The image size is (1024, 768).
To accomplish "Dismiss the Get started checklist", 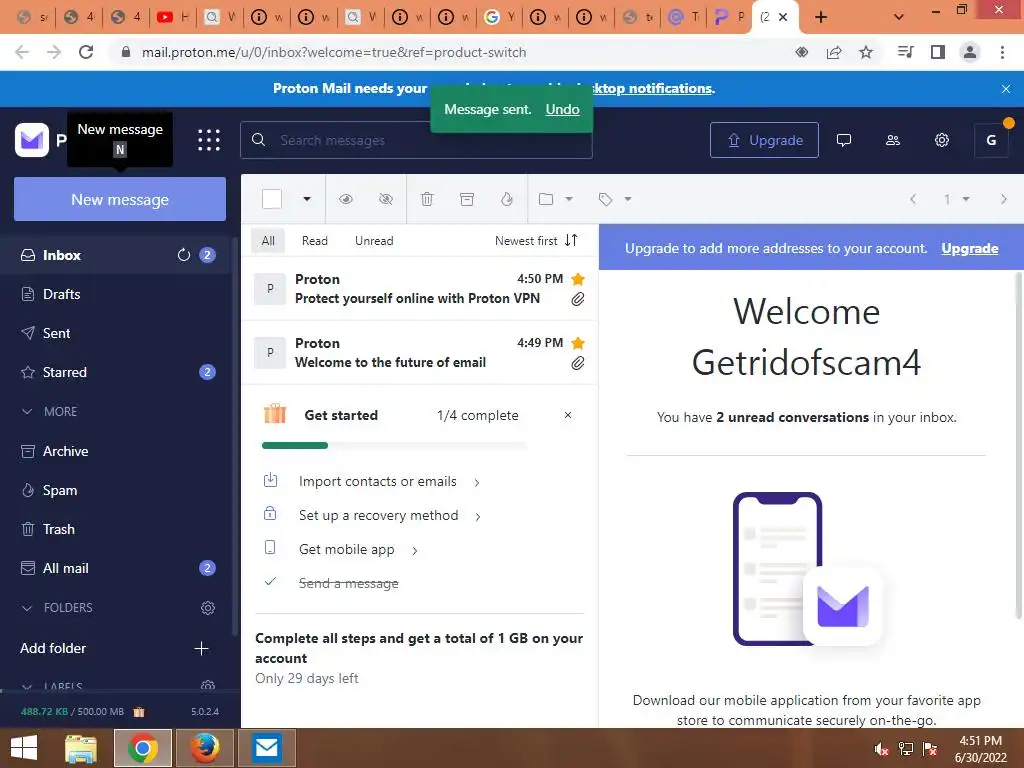I will coord(568,415).
